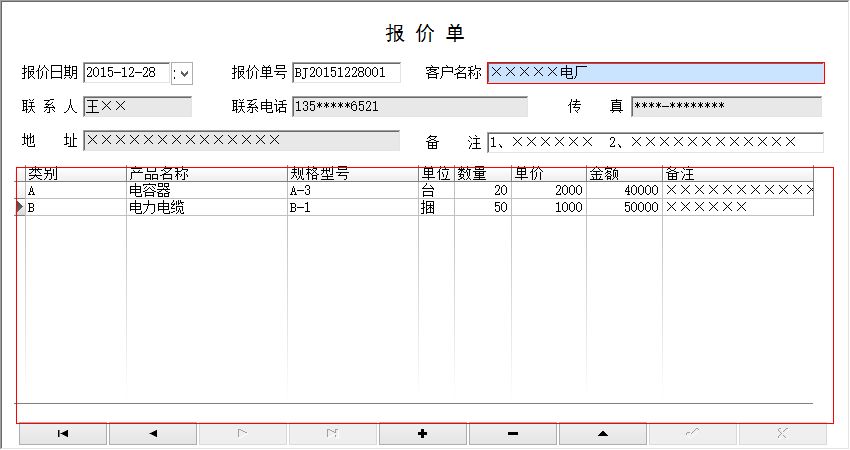Click the remark cell in the 电力电缆 row

click(x=738, y=207)
